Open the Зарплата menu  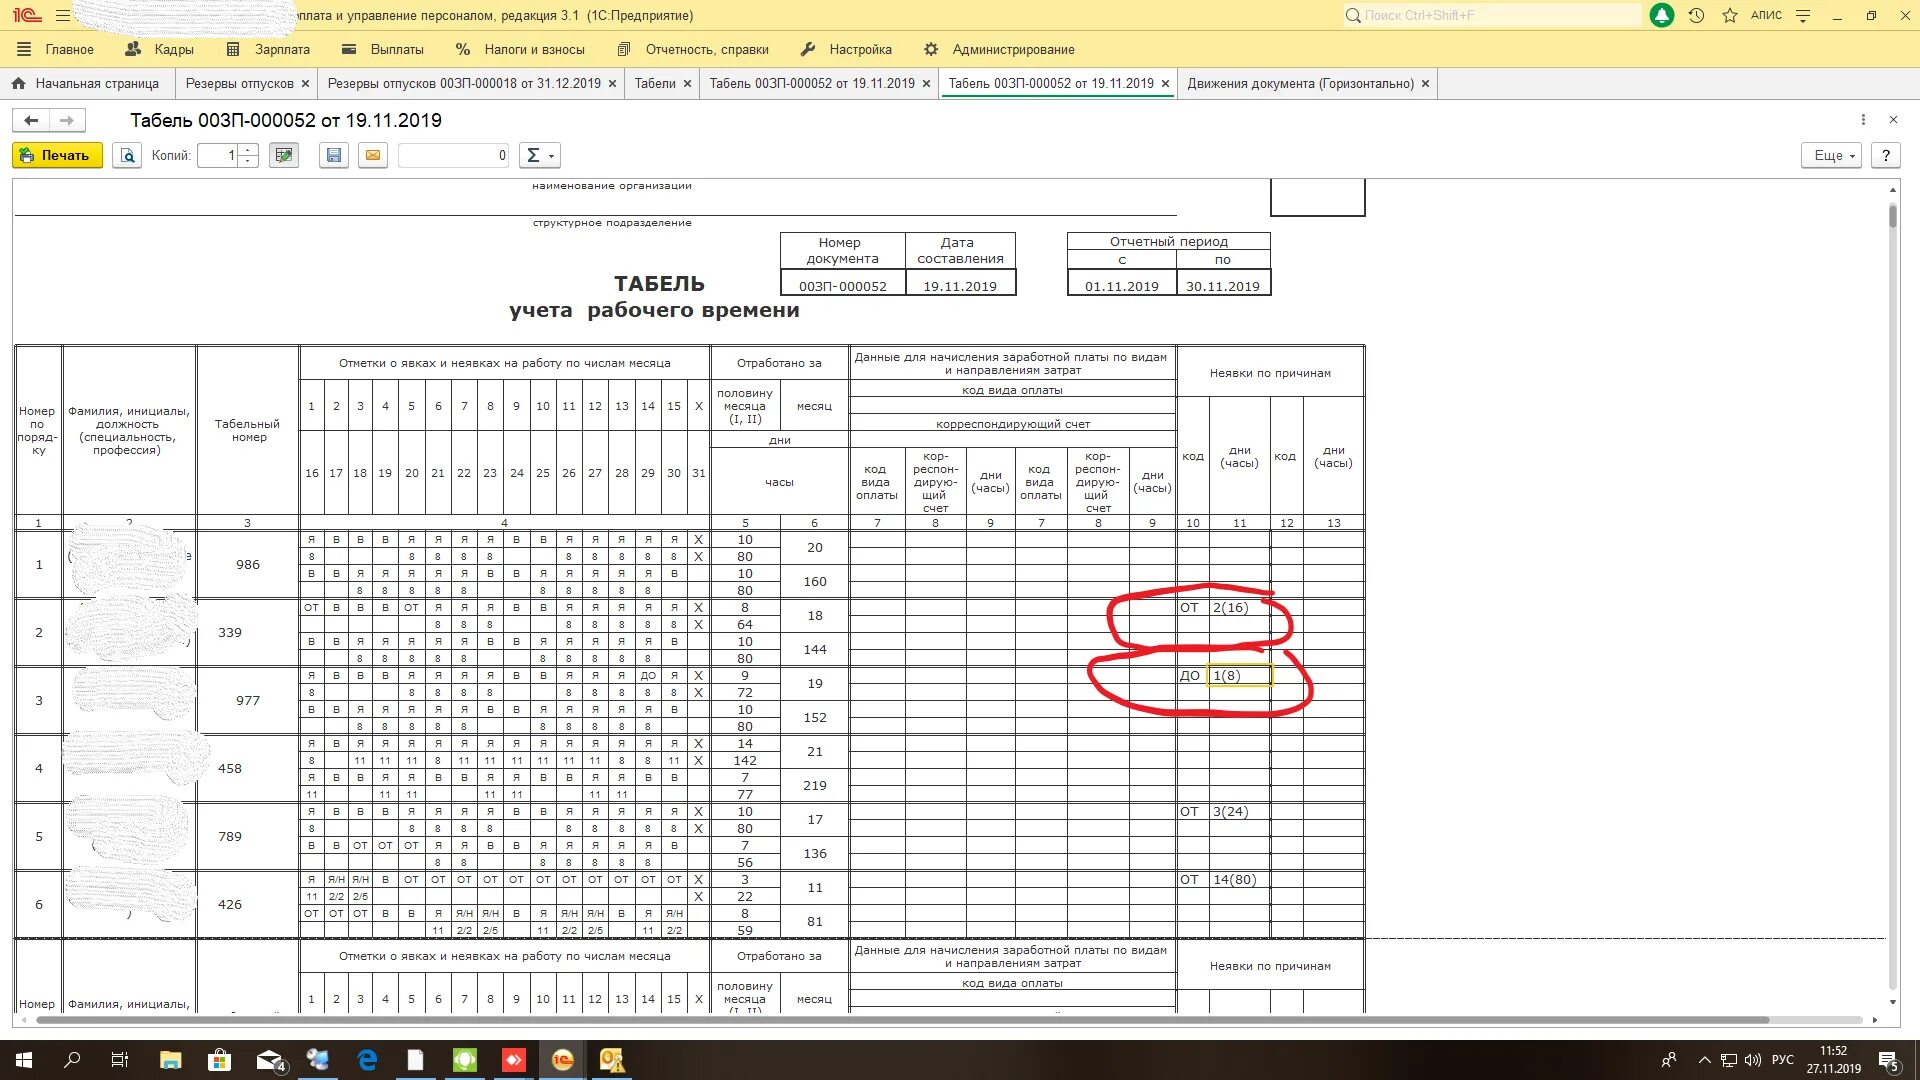coord(281,49)
